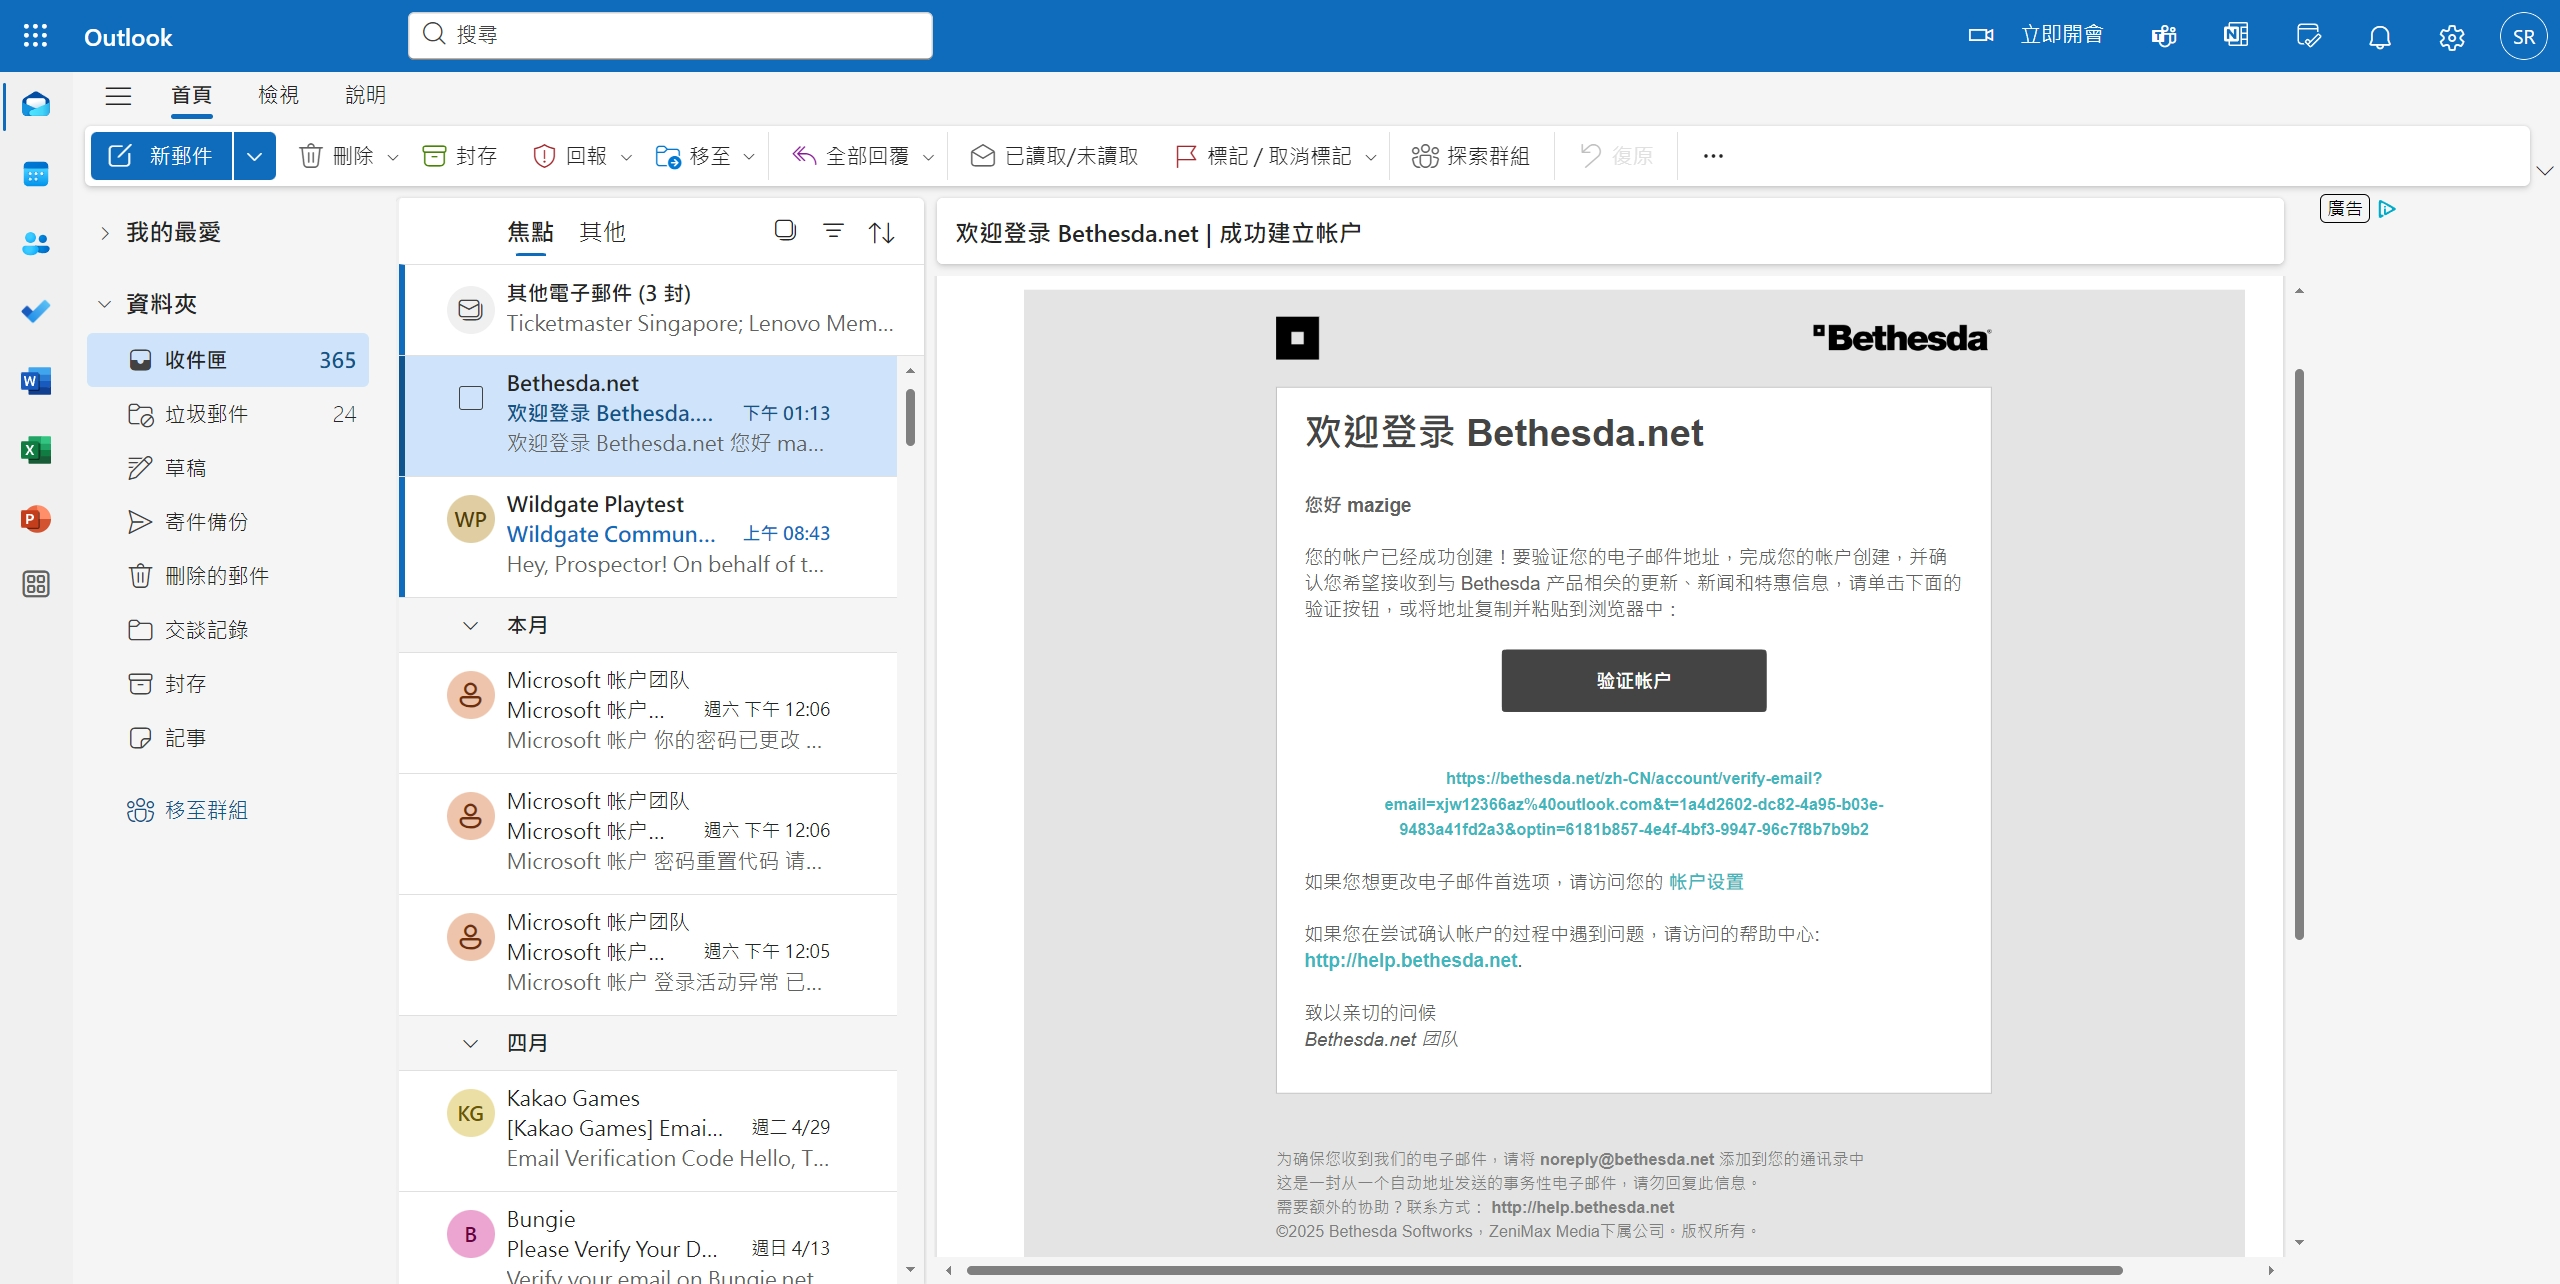Switch to the 其他 inbox tab
Image resolution: width=2560 pixels, height=1284 pixels.
click(602, 232)
